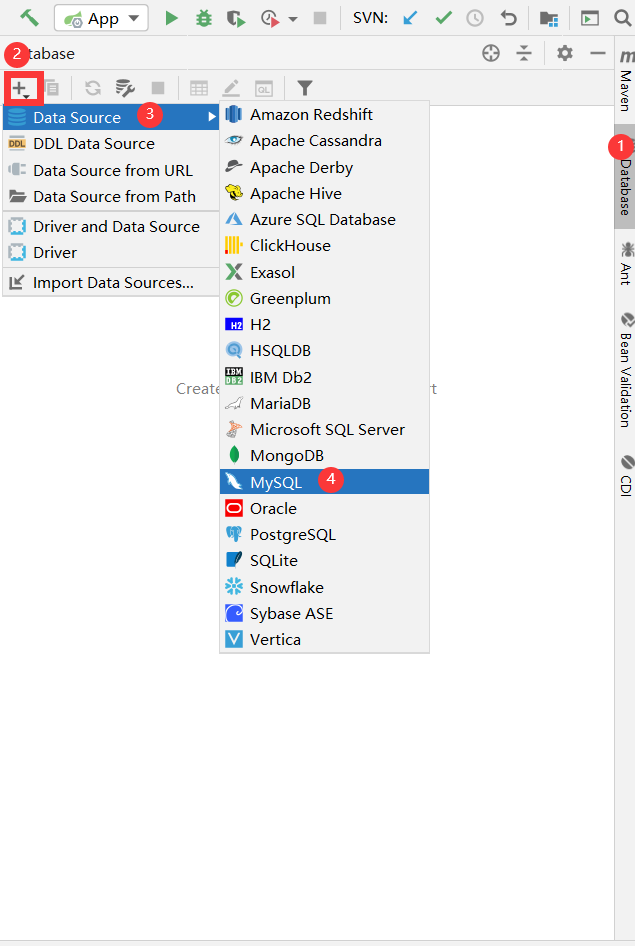This screenshot has width=635, height=946.
Task: Hide the Database tool window
Action: [x=598, y=54]
